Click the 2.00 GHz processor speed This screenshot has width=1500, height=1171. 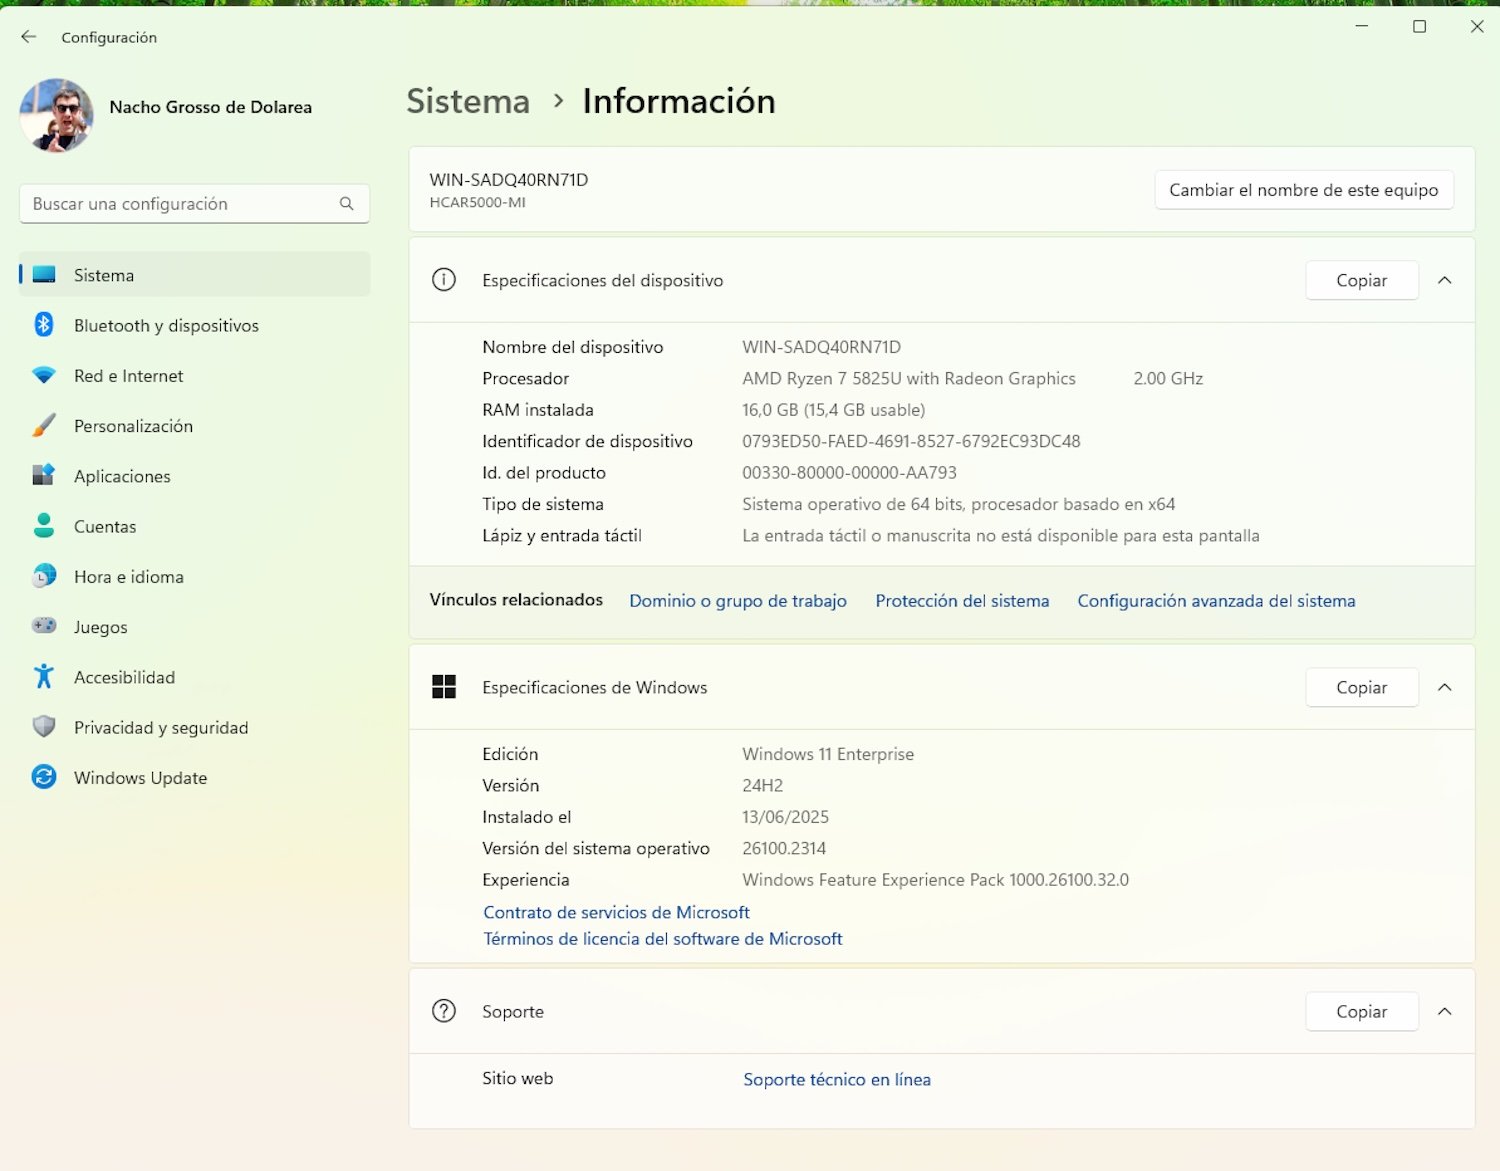coord(1168,378)
